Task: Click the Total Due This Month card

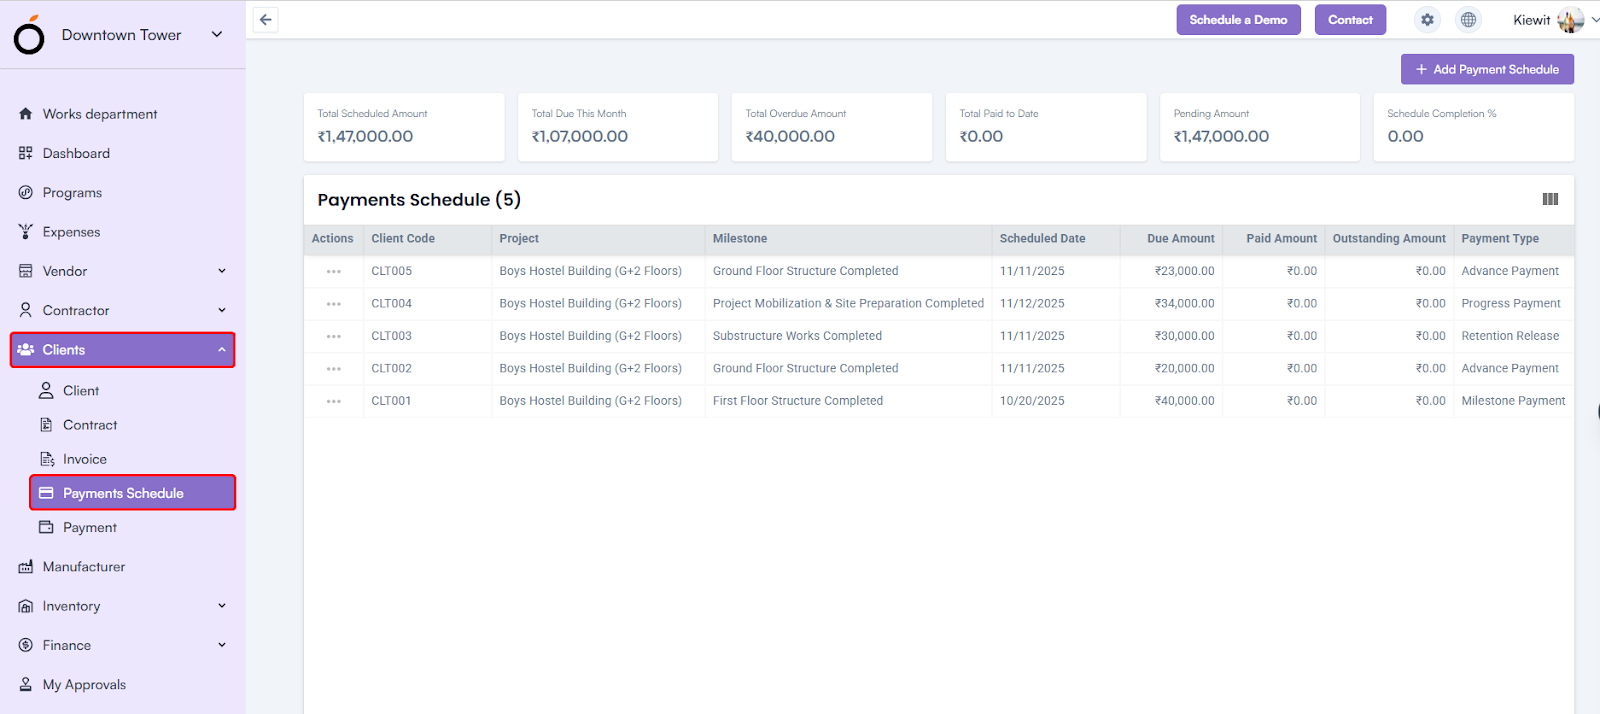Action: tap(618, 127)
